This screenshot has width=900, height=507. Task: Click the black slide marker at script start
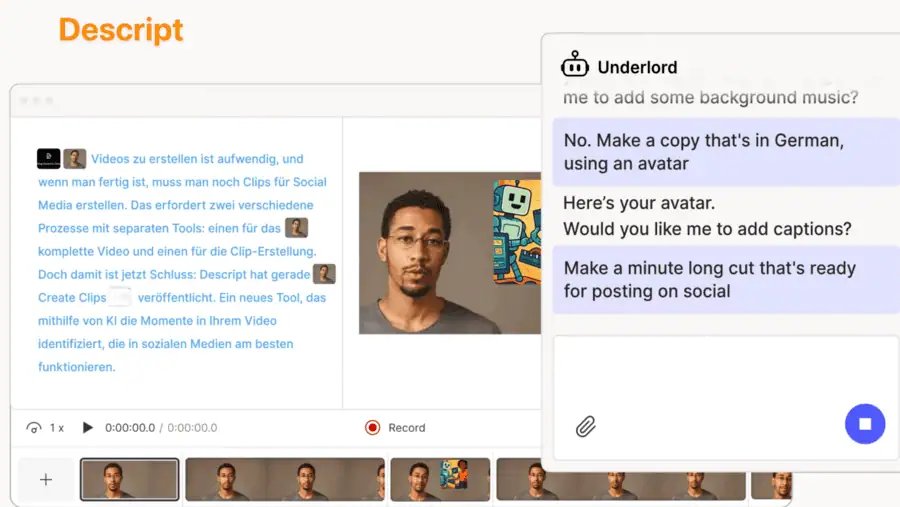point(49,158)
